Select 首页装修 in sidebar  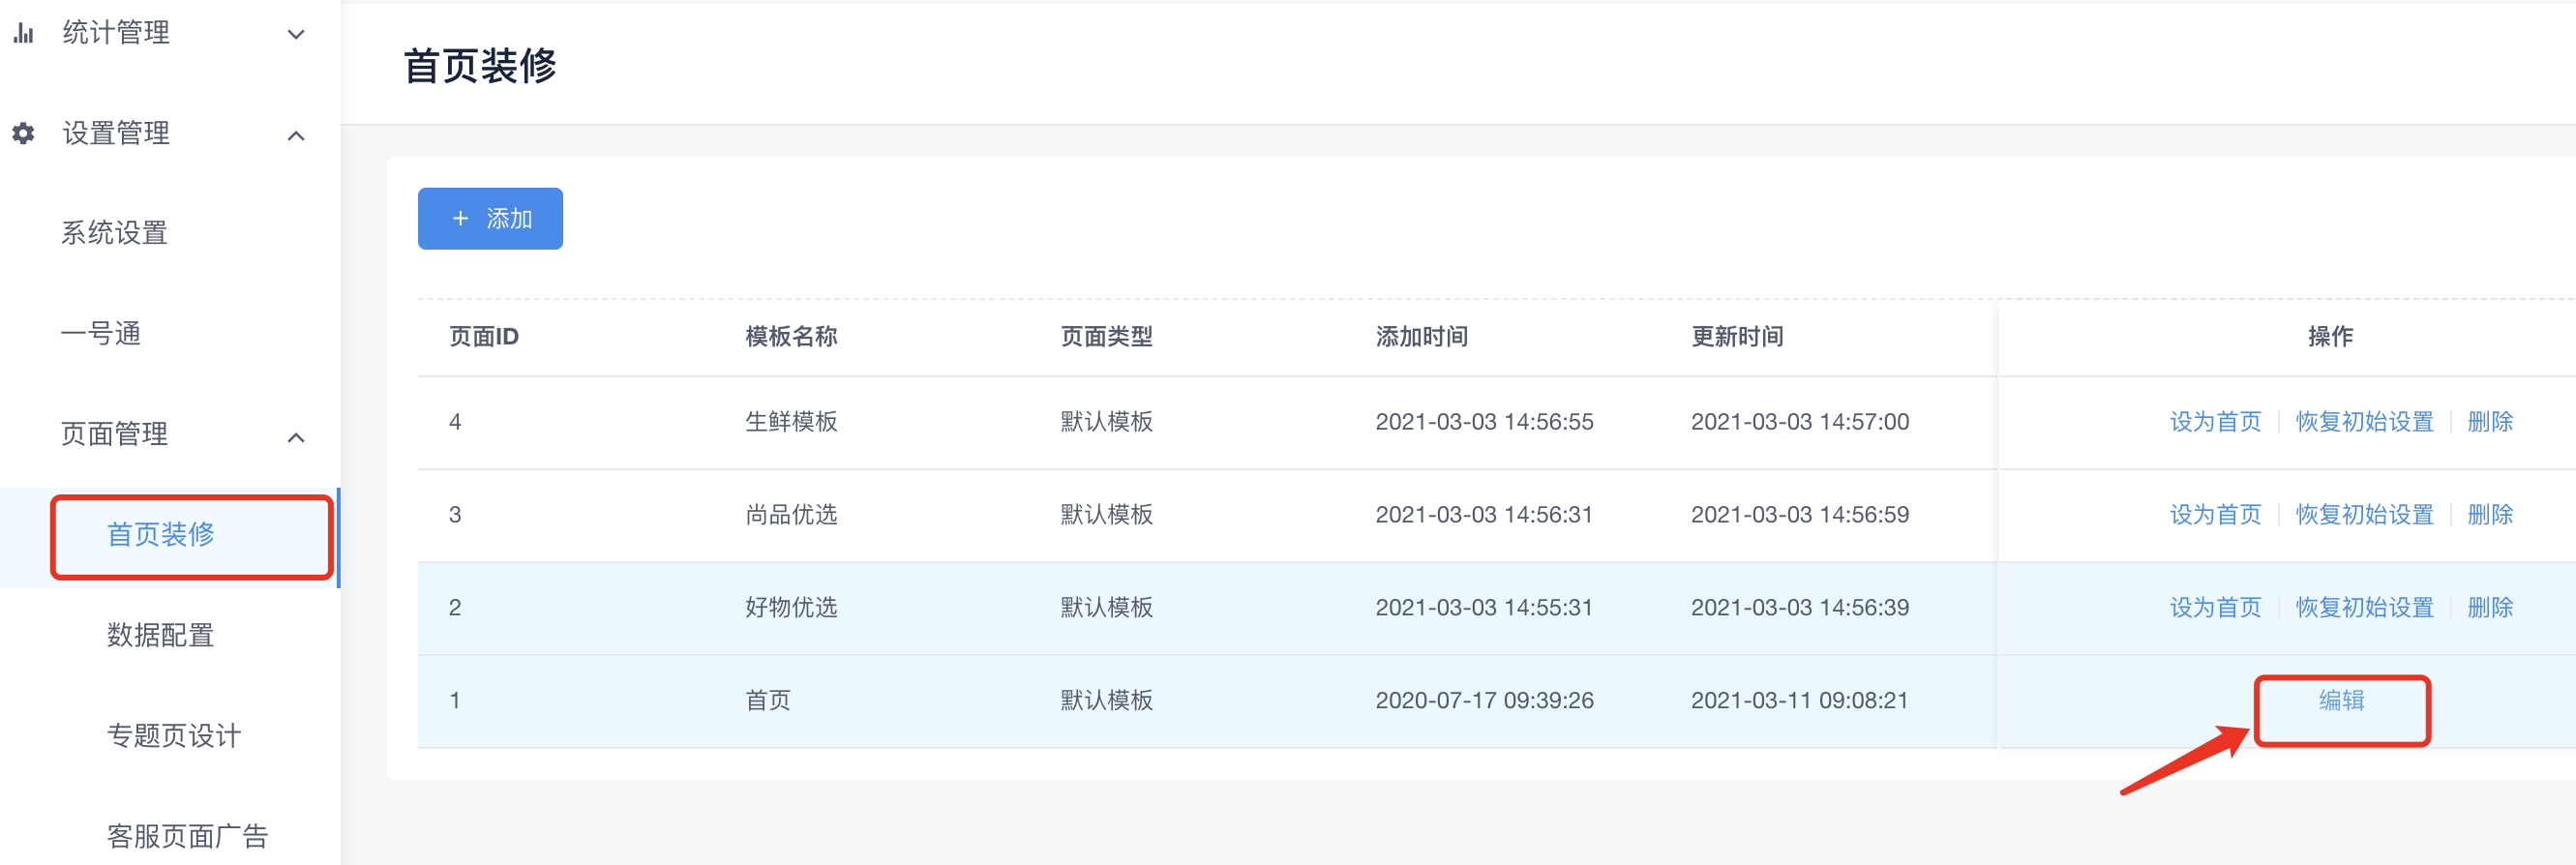160,535
